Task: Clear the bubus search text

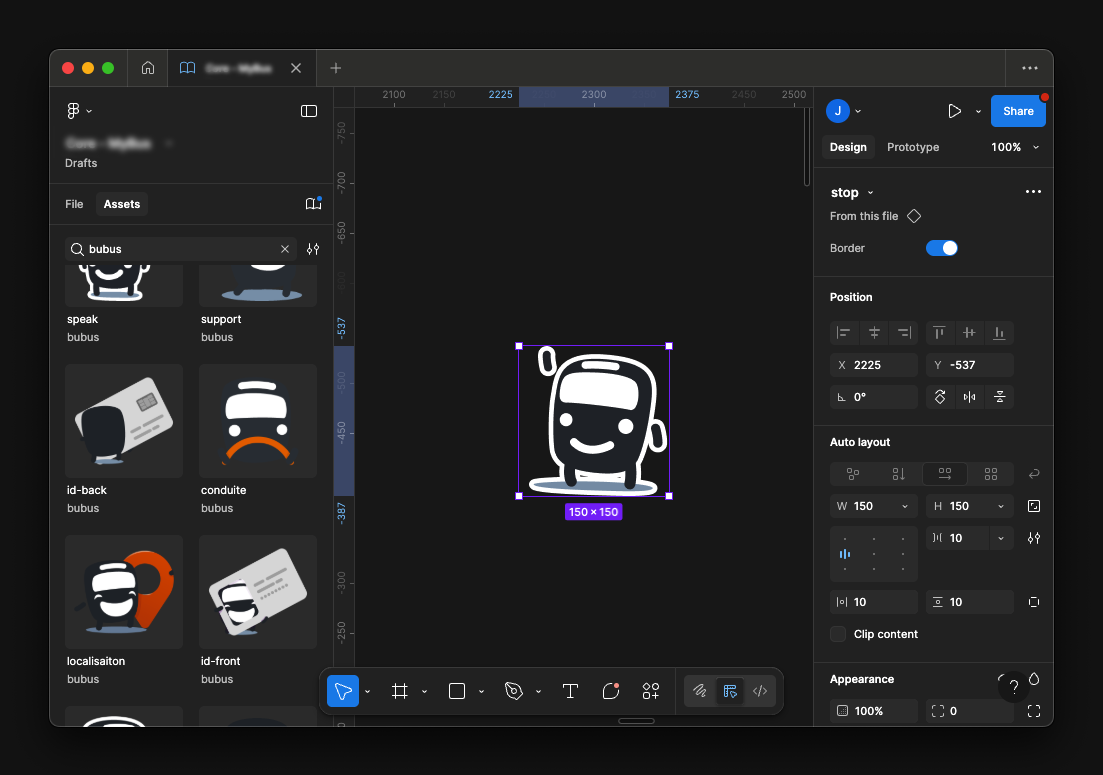Action: click(x=285, y=249)
